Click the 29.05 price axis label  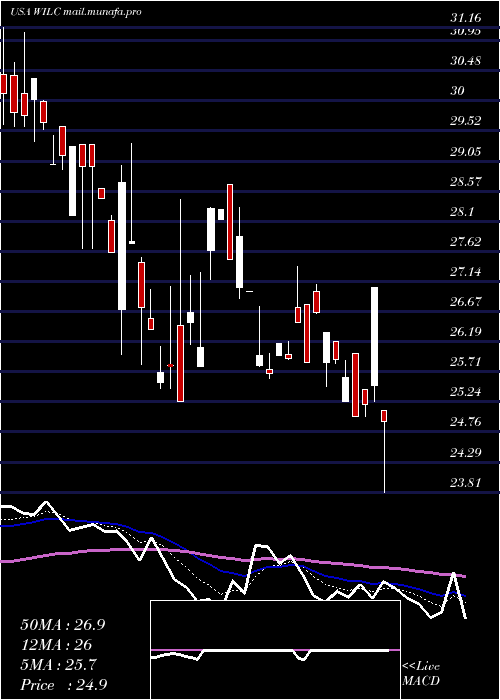point(466,152)
